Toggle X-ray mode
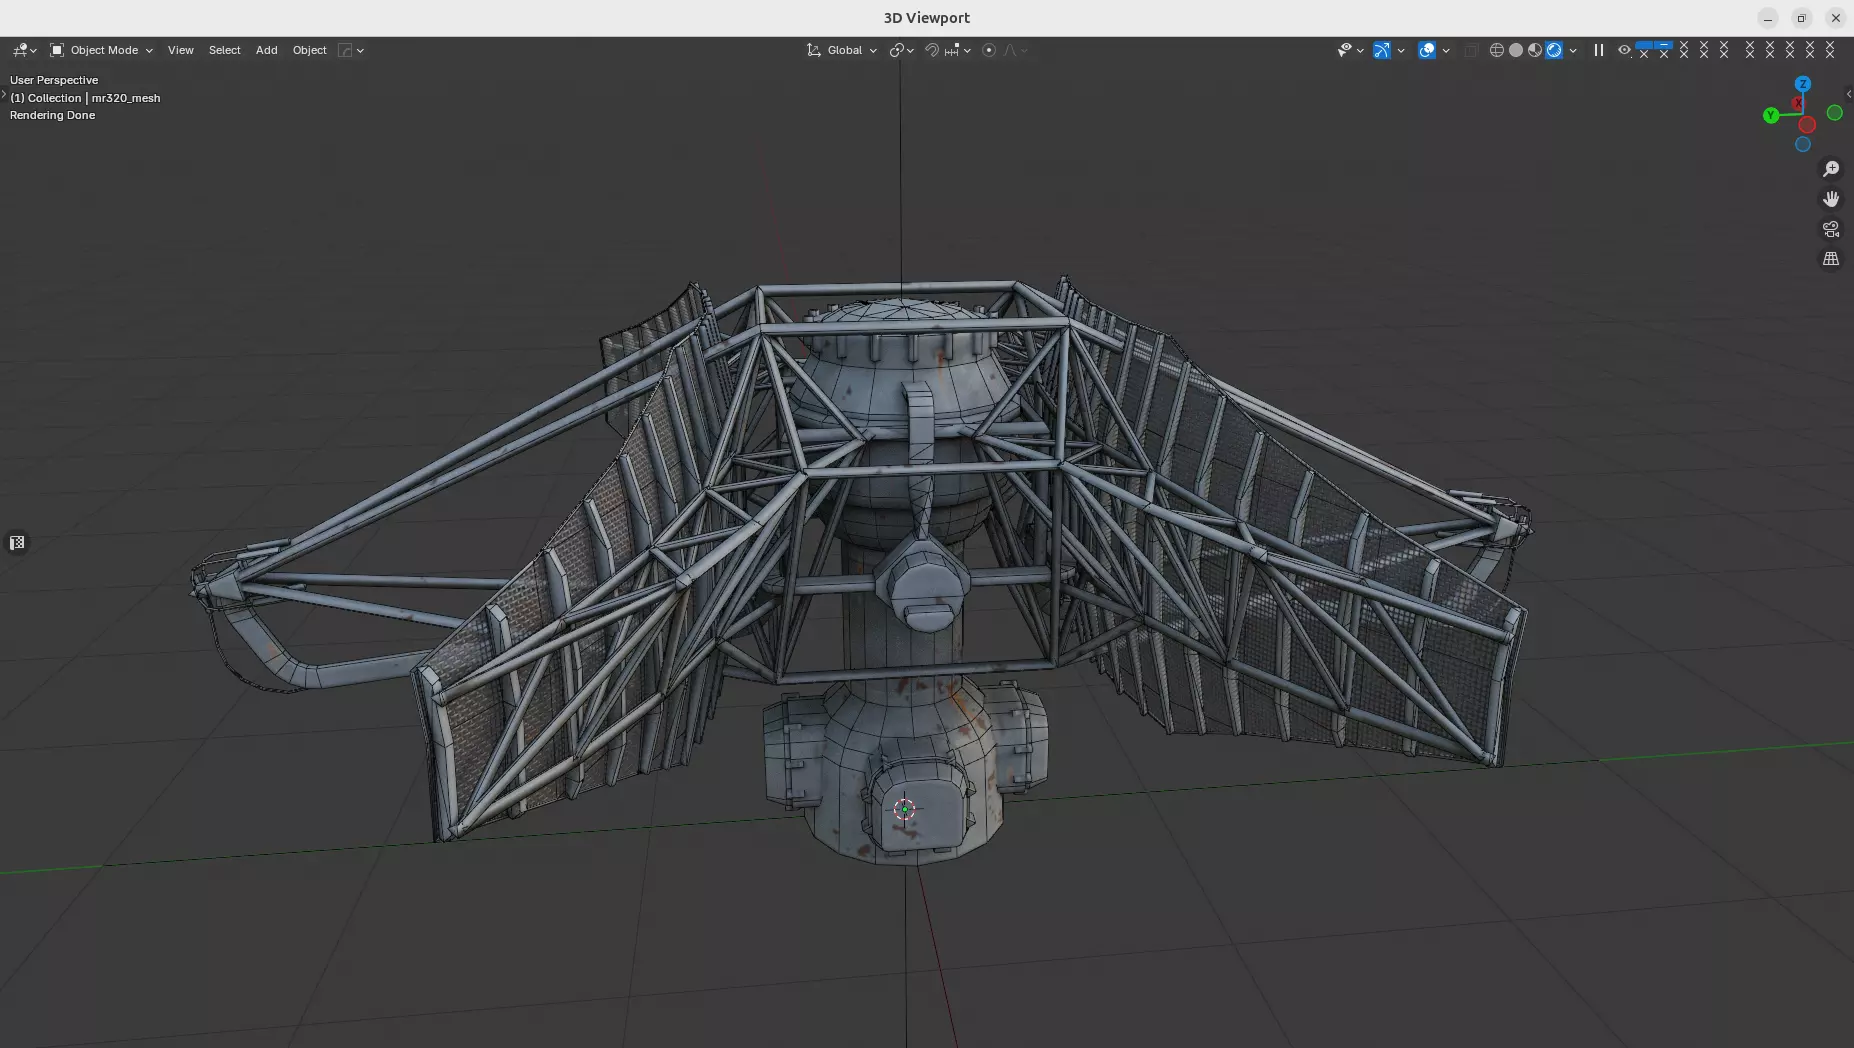 click(1471, 50)
